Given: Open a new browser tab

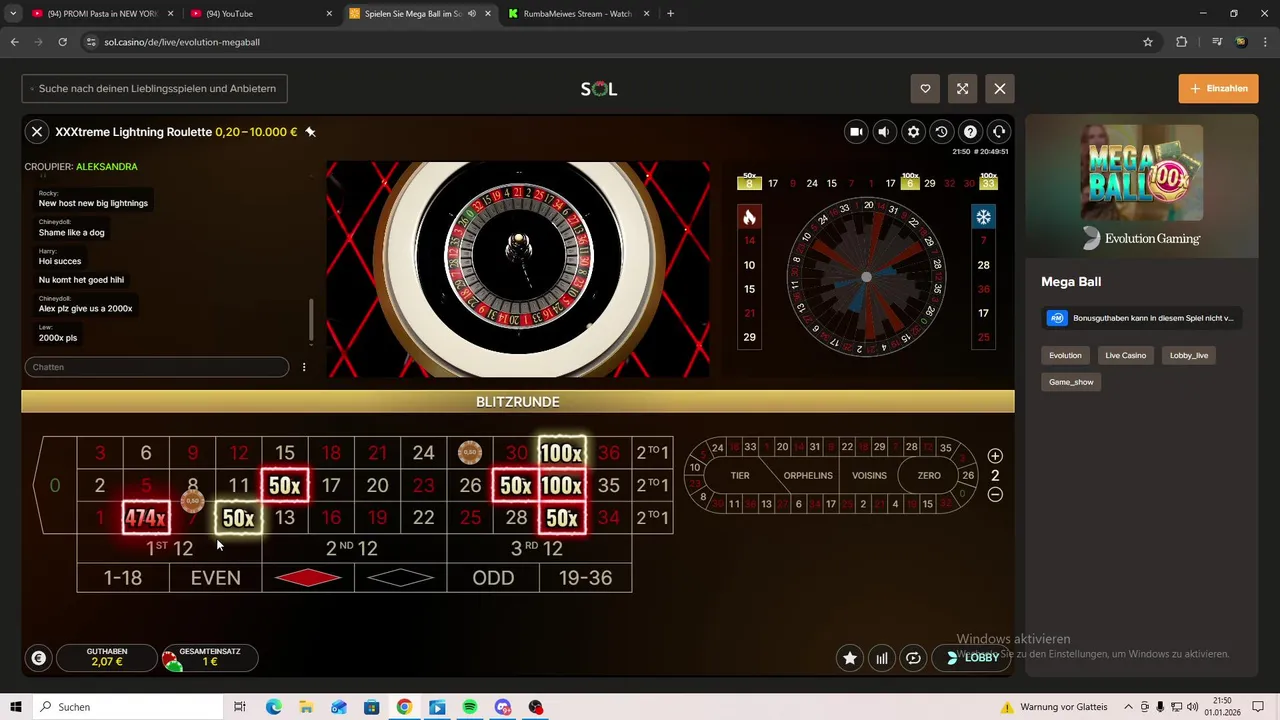Looking at the screenshot, I should tap(670, 14).
